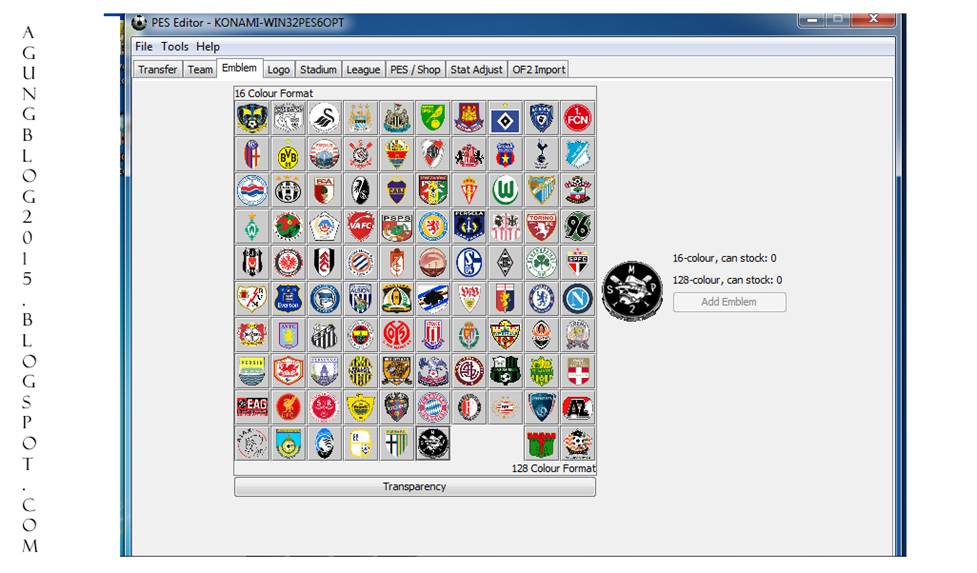Select the PSPS emblem
977x573 pixels.
(x=397, y=226)
